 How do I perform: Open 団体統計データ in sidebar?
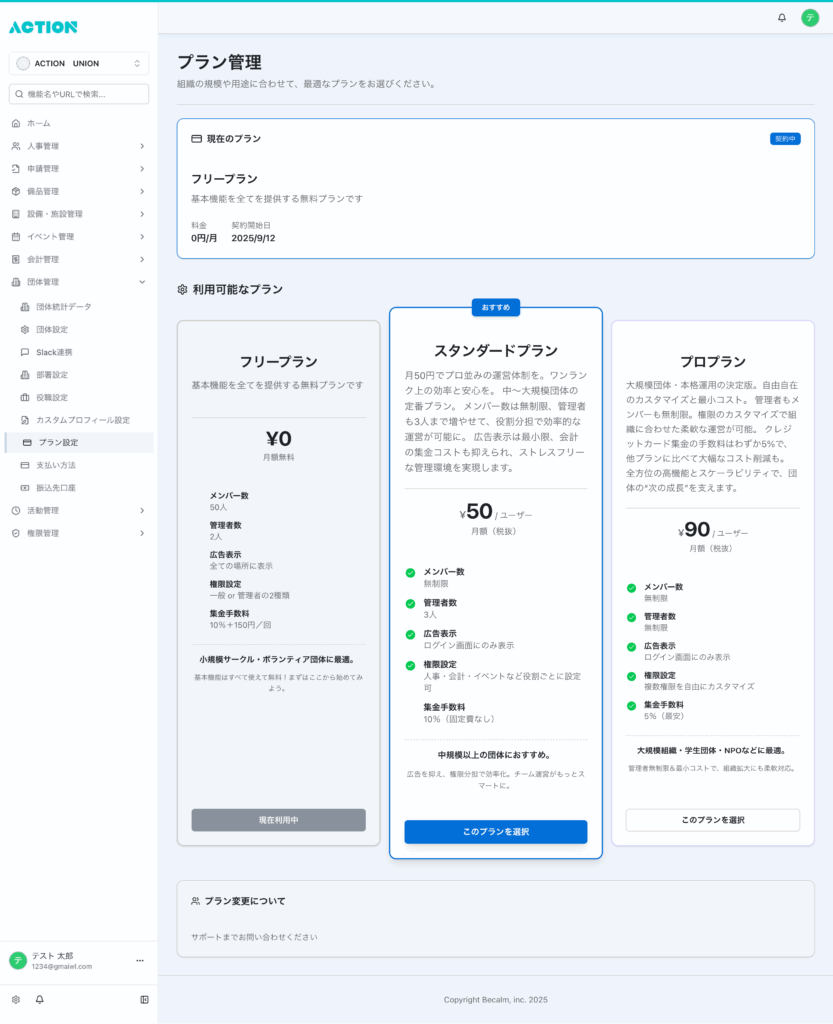pyautogui.click(x=63, y=307)
